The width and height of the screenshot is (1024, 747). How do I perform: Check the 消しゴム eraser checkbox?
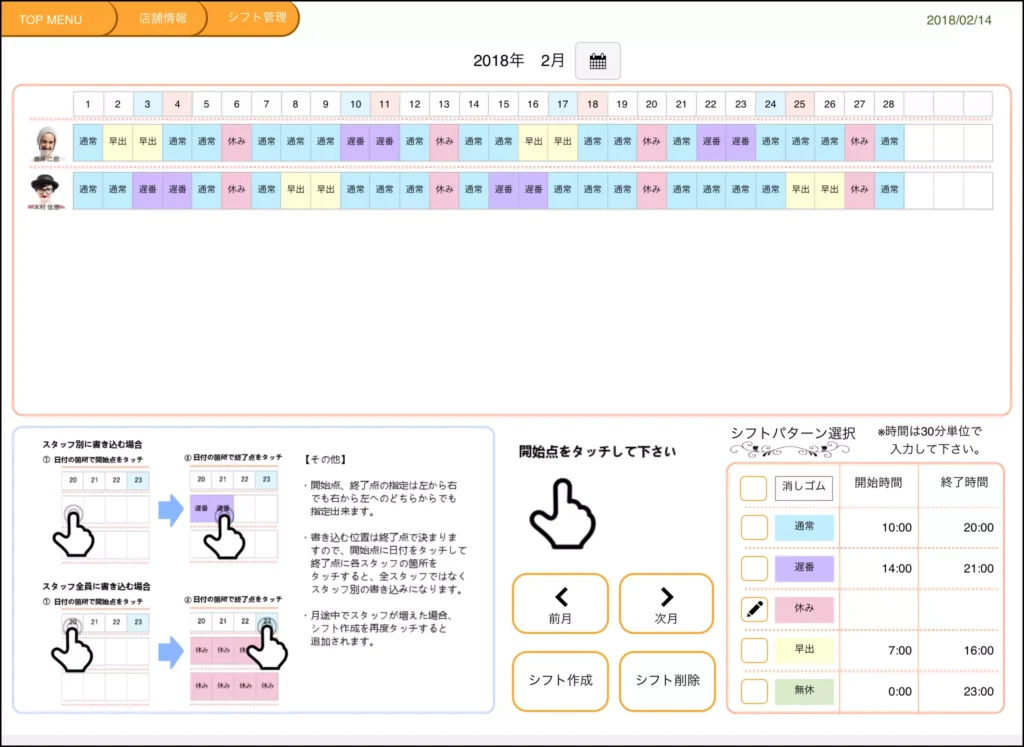754,488
